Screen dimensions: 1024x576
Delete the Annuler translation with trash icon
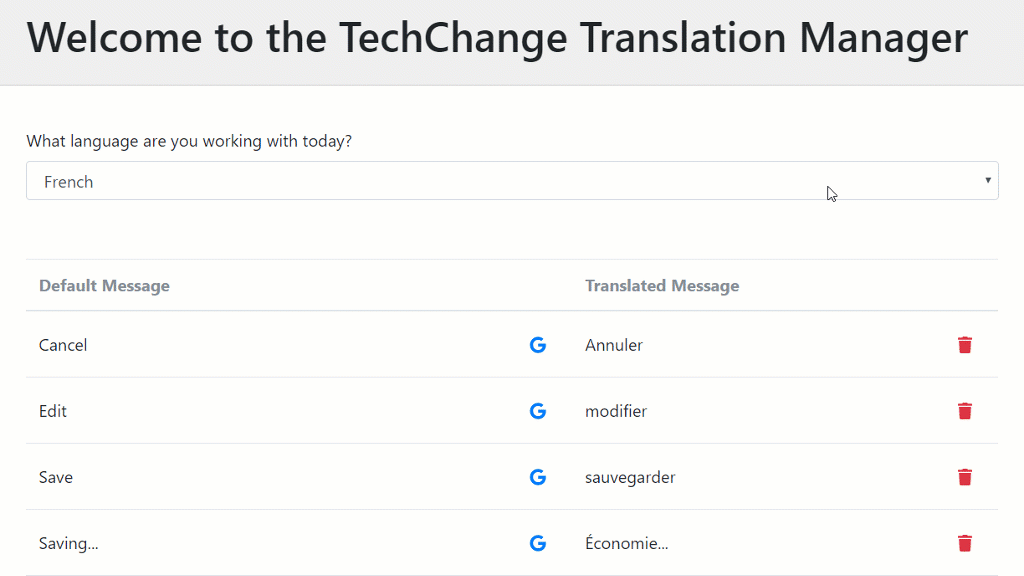point(965,345)
